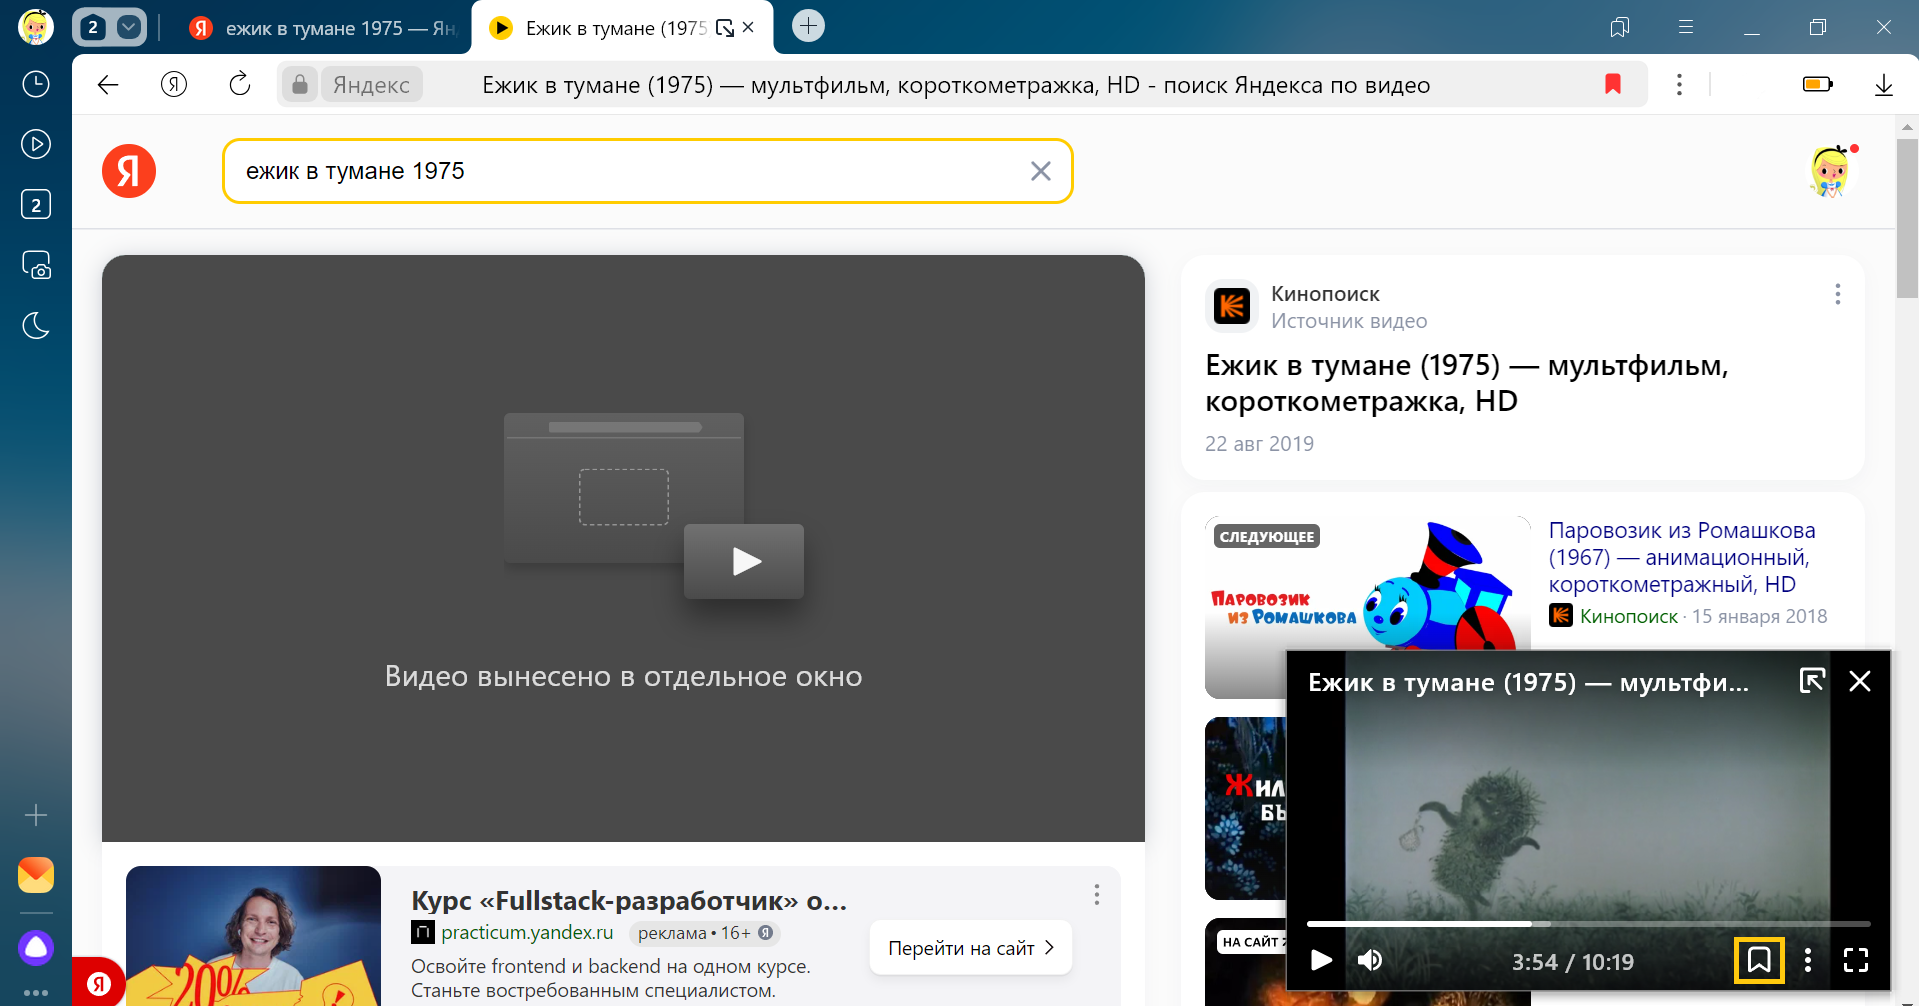Open browser history clock icon in sidebar

(x=36, y=84)
